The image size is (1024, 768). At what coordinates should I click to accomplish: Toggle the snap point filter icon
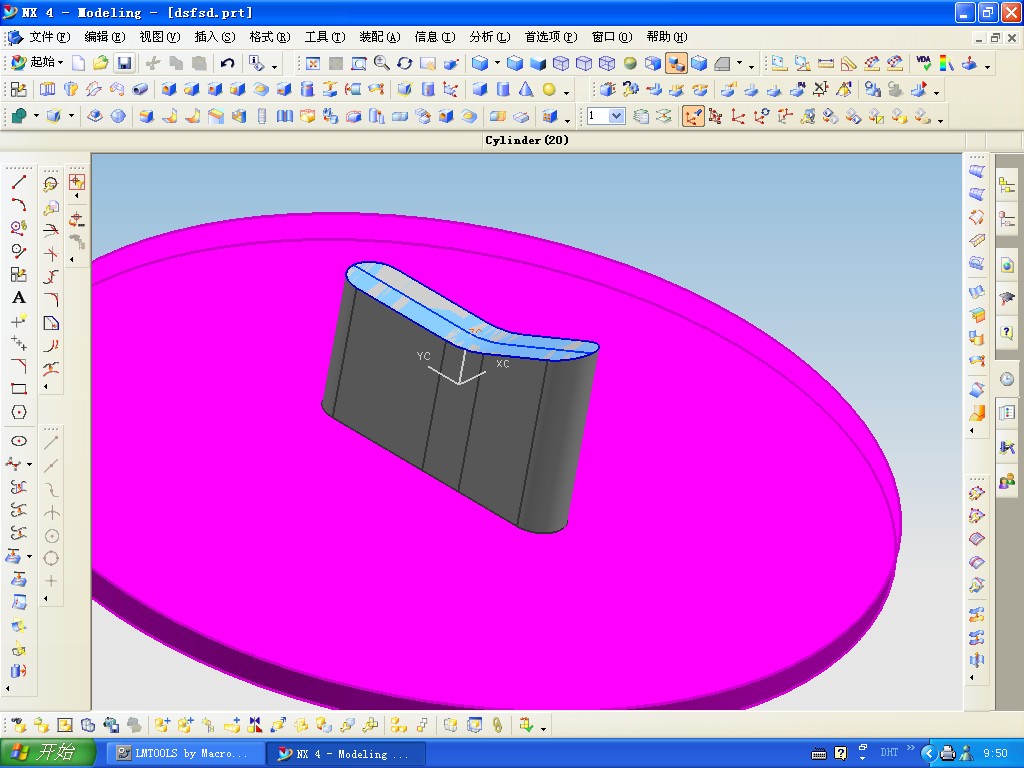coord(76,182)
